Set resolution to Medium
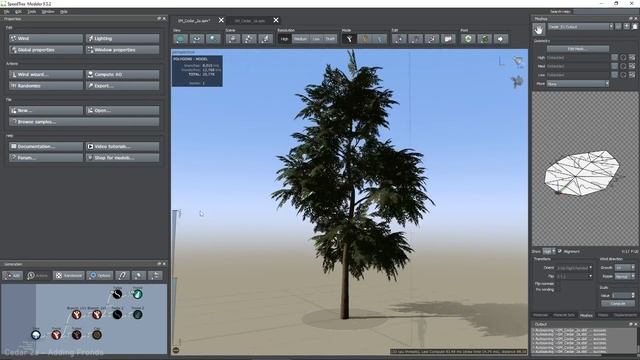This screenshot has height=360, width=640. point(300,39)
